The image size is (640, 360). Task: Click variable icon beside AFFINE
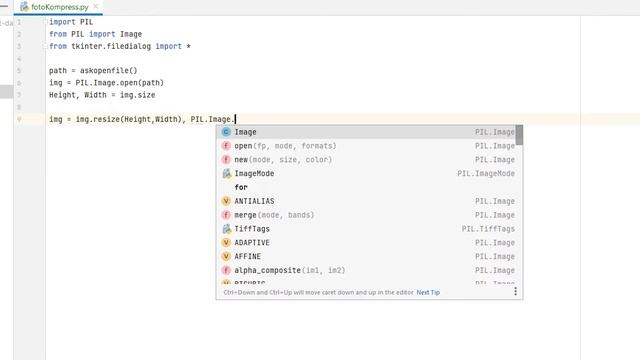click(226, 257)
